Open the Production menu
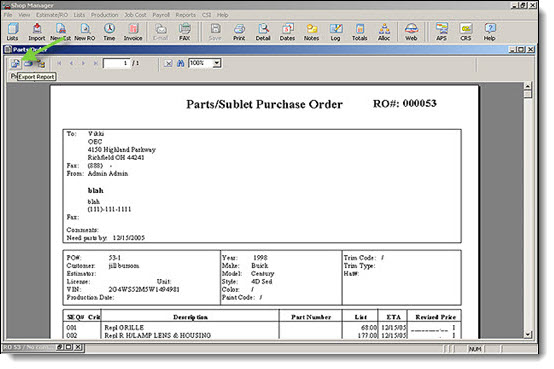554x369 pixels. [105, 15]
